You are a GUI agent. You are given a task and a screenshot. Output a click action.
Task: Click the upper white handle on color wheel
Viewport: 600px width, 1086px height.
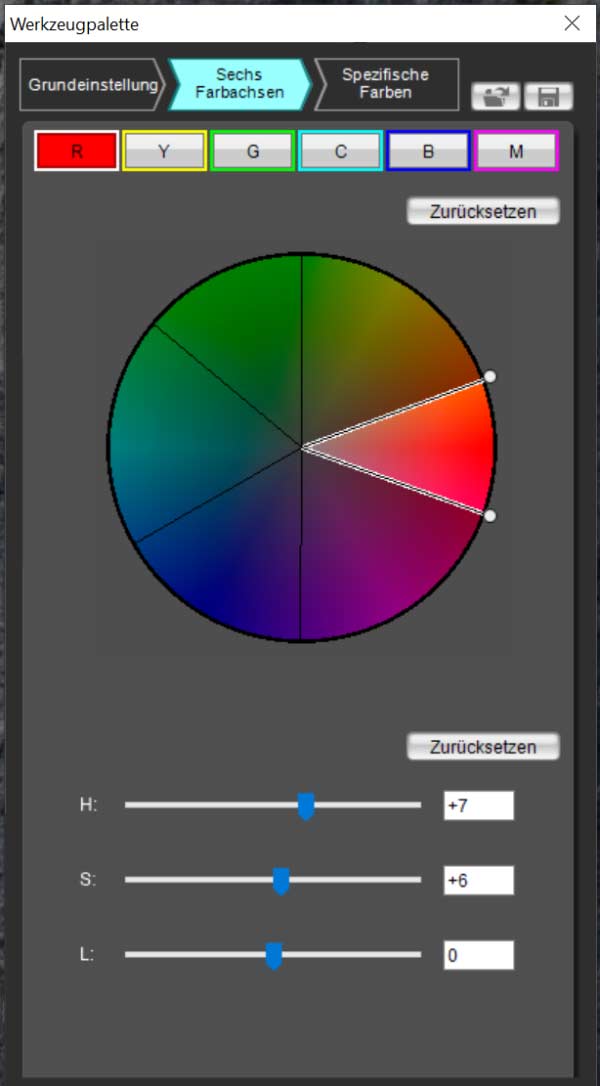tap(489, 376)
